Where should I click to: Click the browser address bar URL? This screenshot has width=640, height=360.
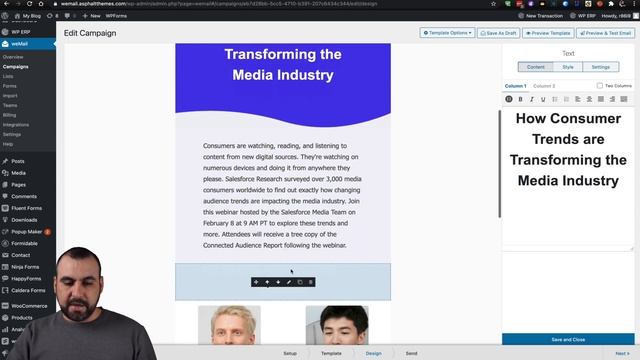pos(219,4)
